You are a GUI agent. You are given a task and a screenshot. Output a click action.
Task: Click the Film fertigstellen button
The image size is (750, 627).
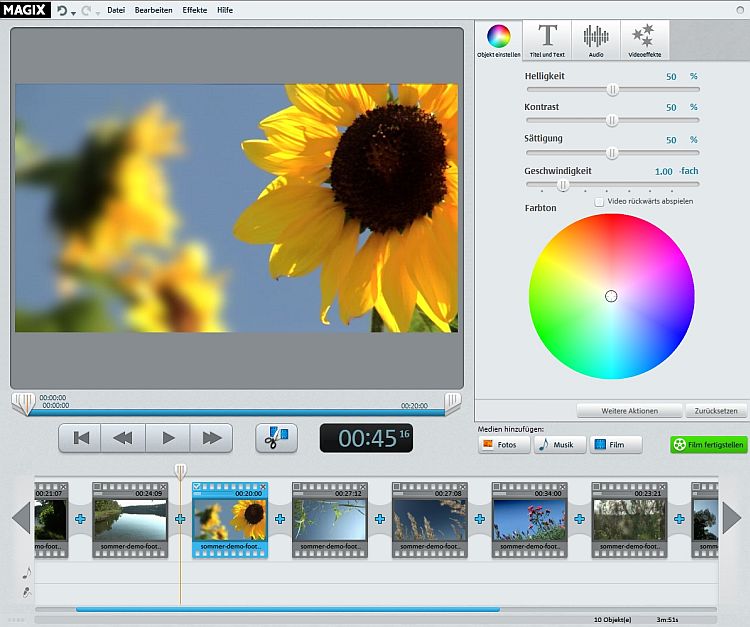coord(708,444)
